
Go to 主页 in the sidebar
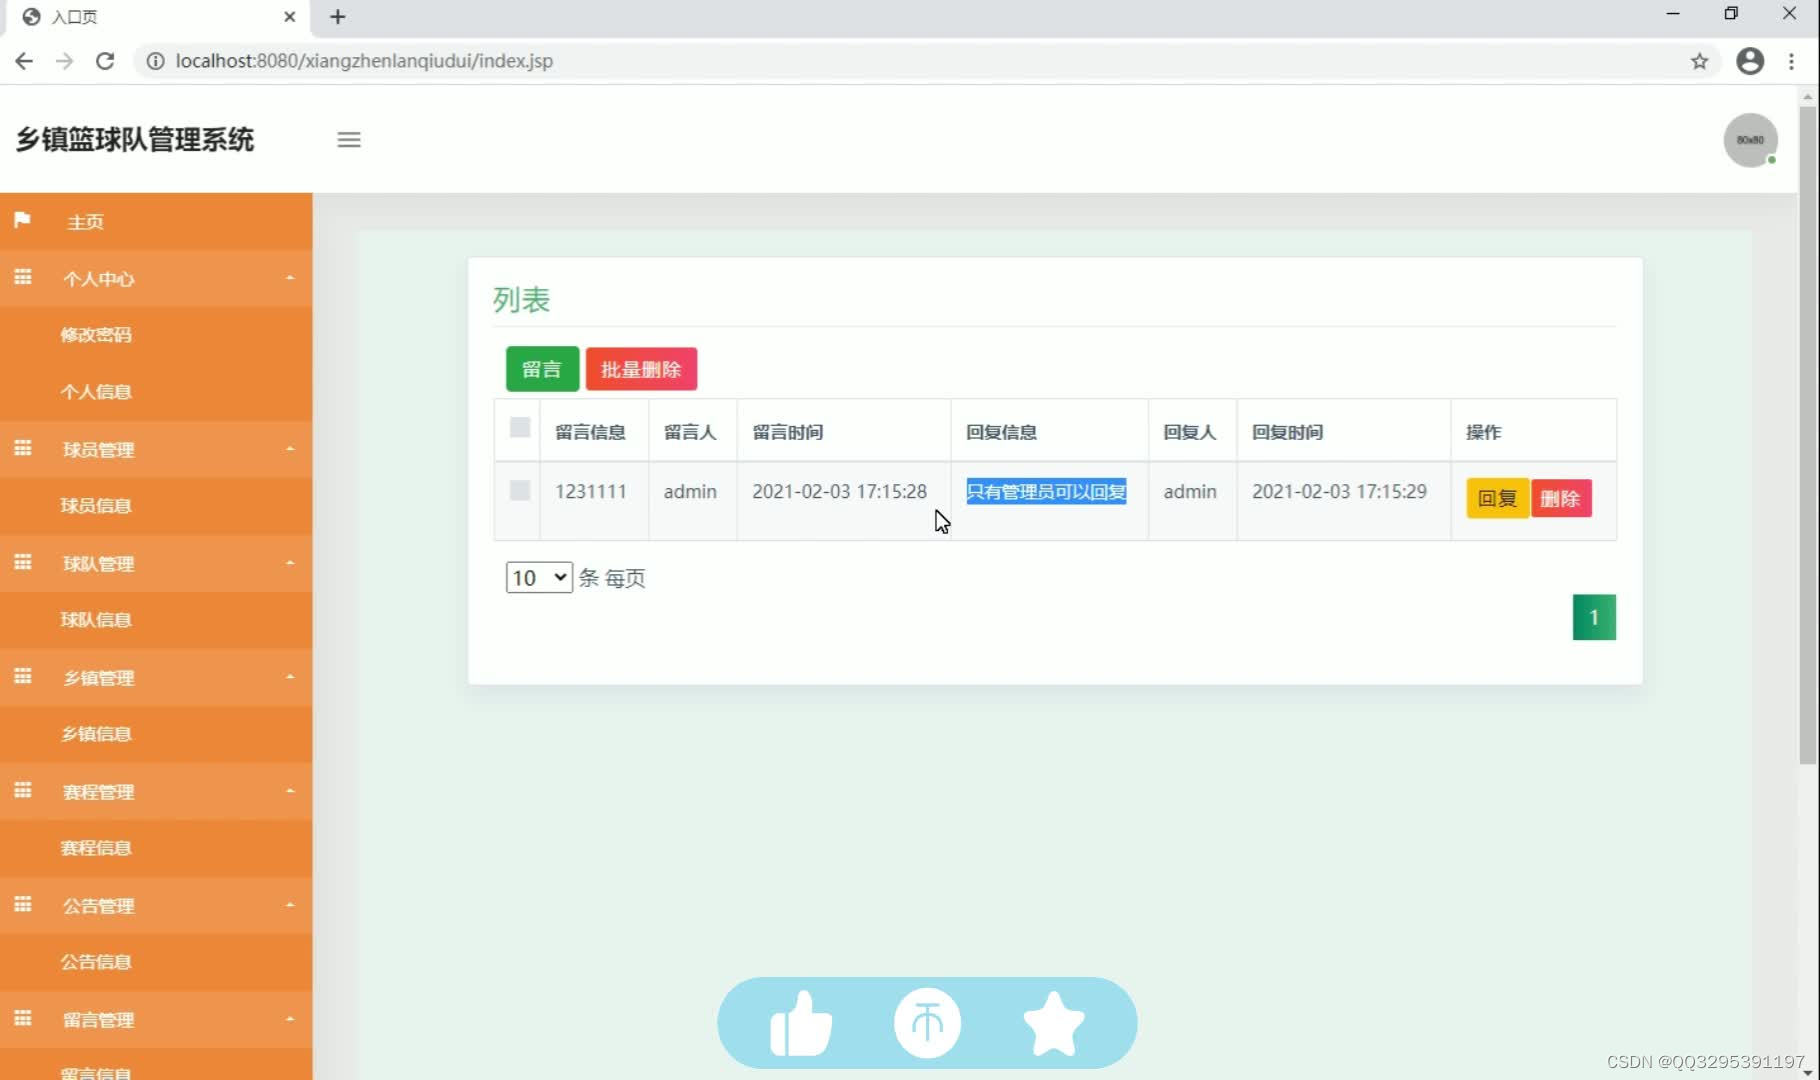tap(85, 222)
